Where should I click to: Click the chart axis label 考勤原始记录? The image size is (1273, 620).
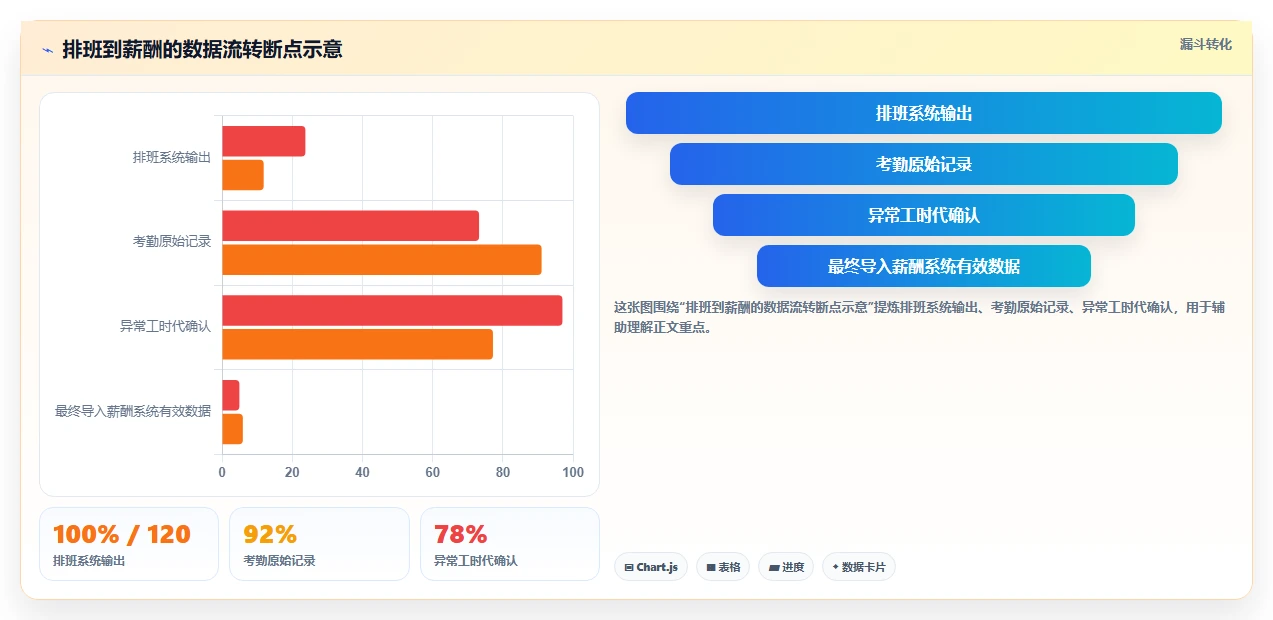point(172,242)
